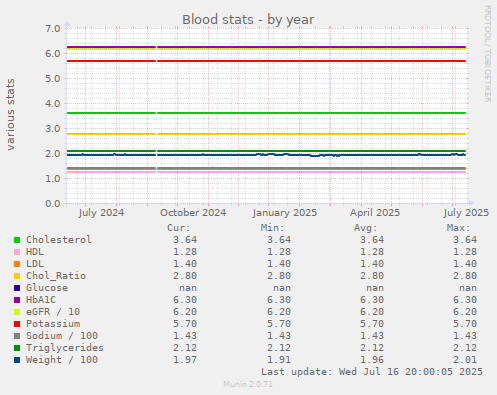This screenshot has width=497, height=395.
Task: Click the 'Last update' timestamp text
Action: (x=372, y=372)
